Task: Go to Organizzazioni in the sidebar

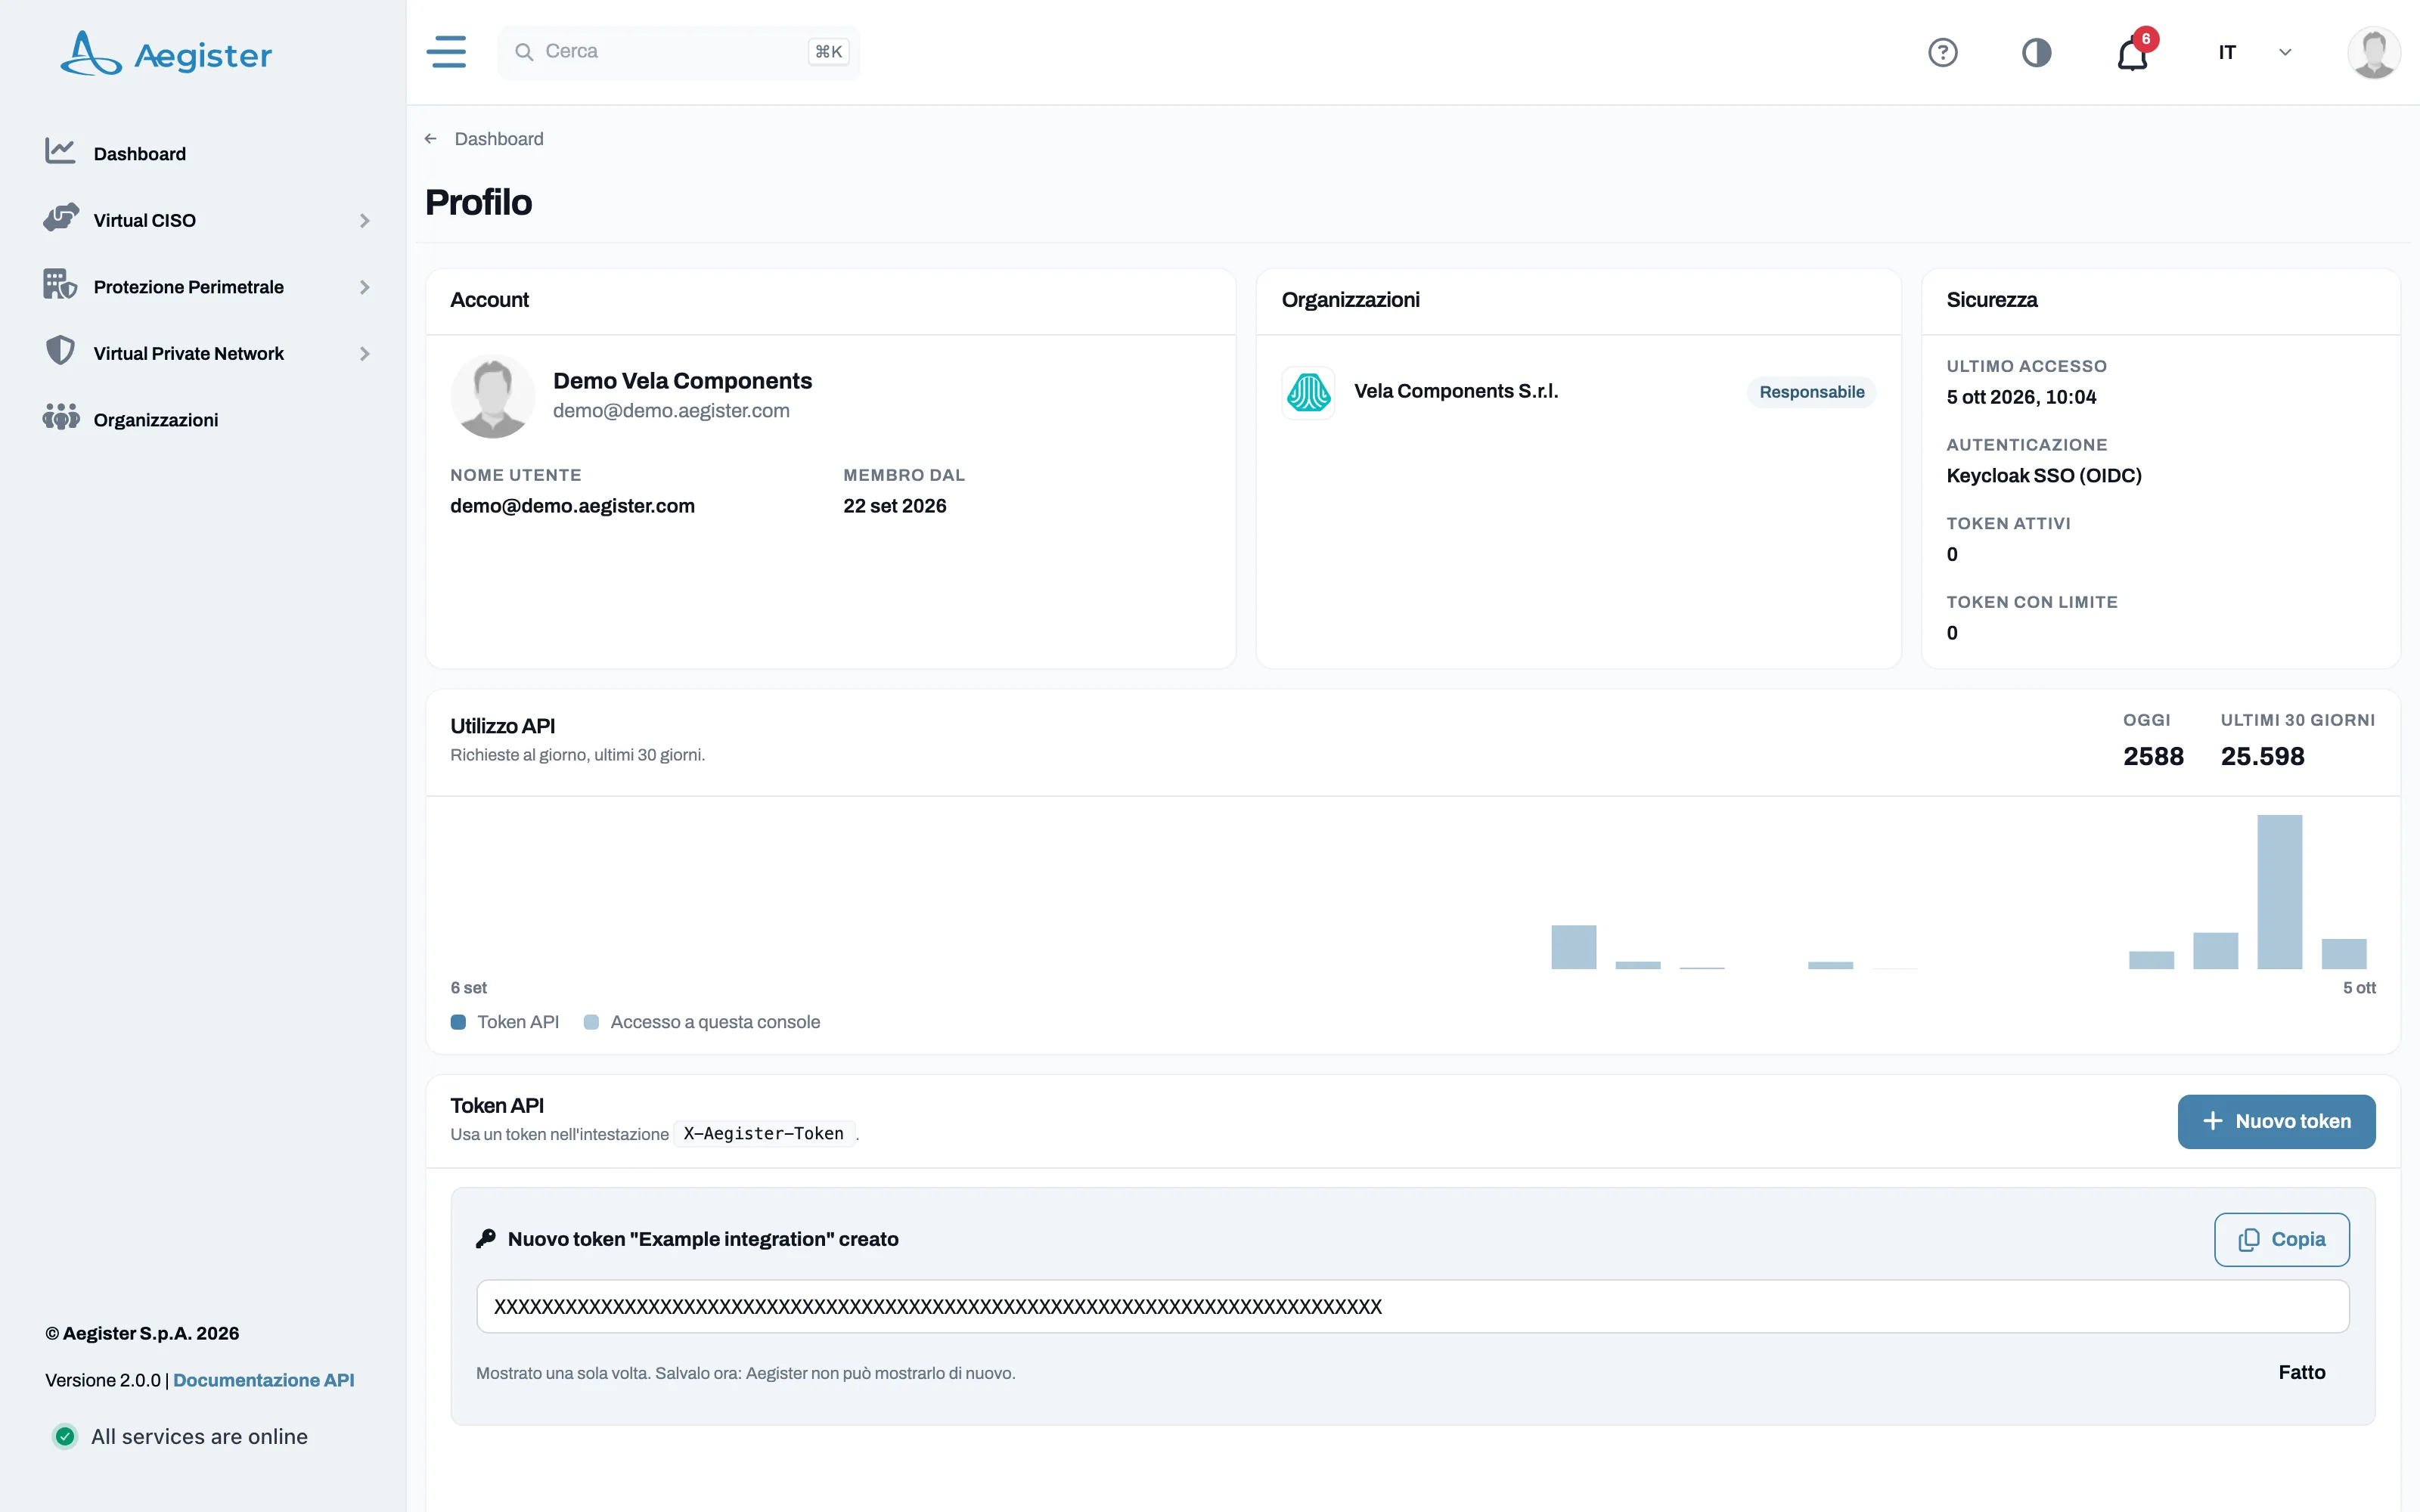Action: click(156, 420)
